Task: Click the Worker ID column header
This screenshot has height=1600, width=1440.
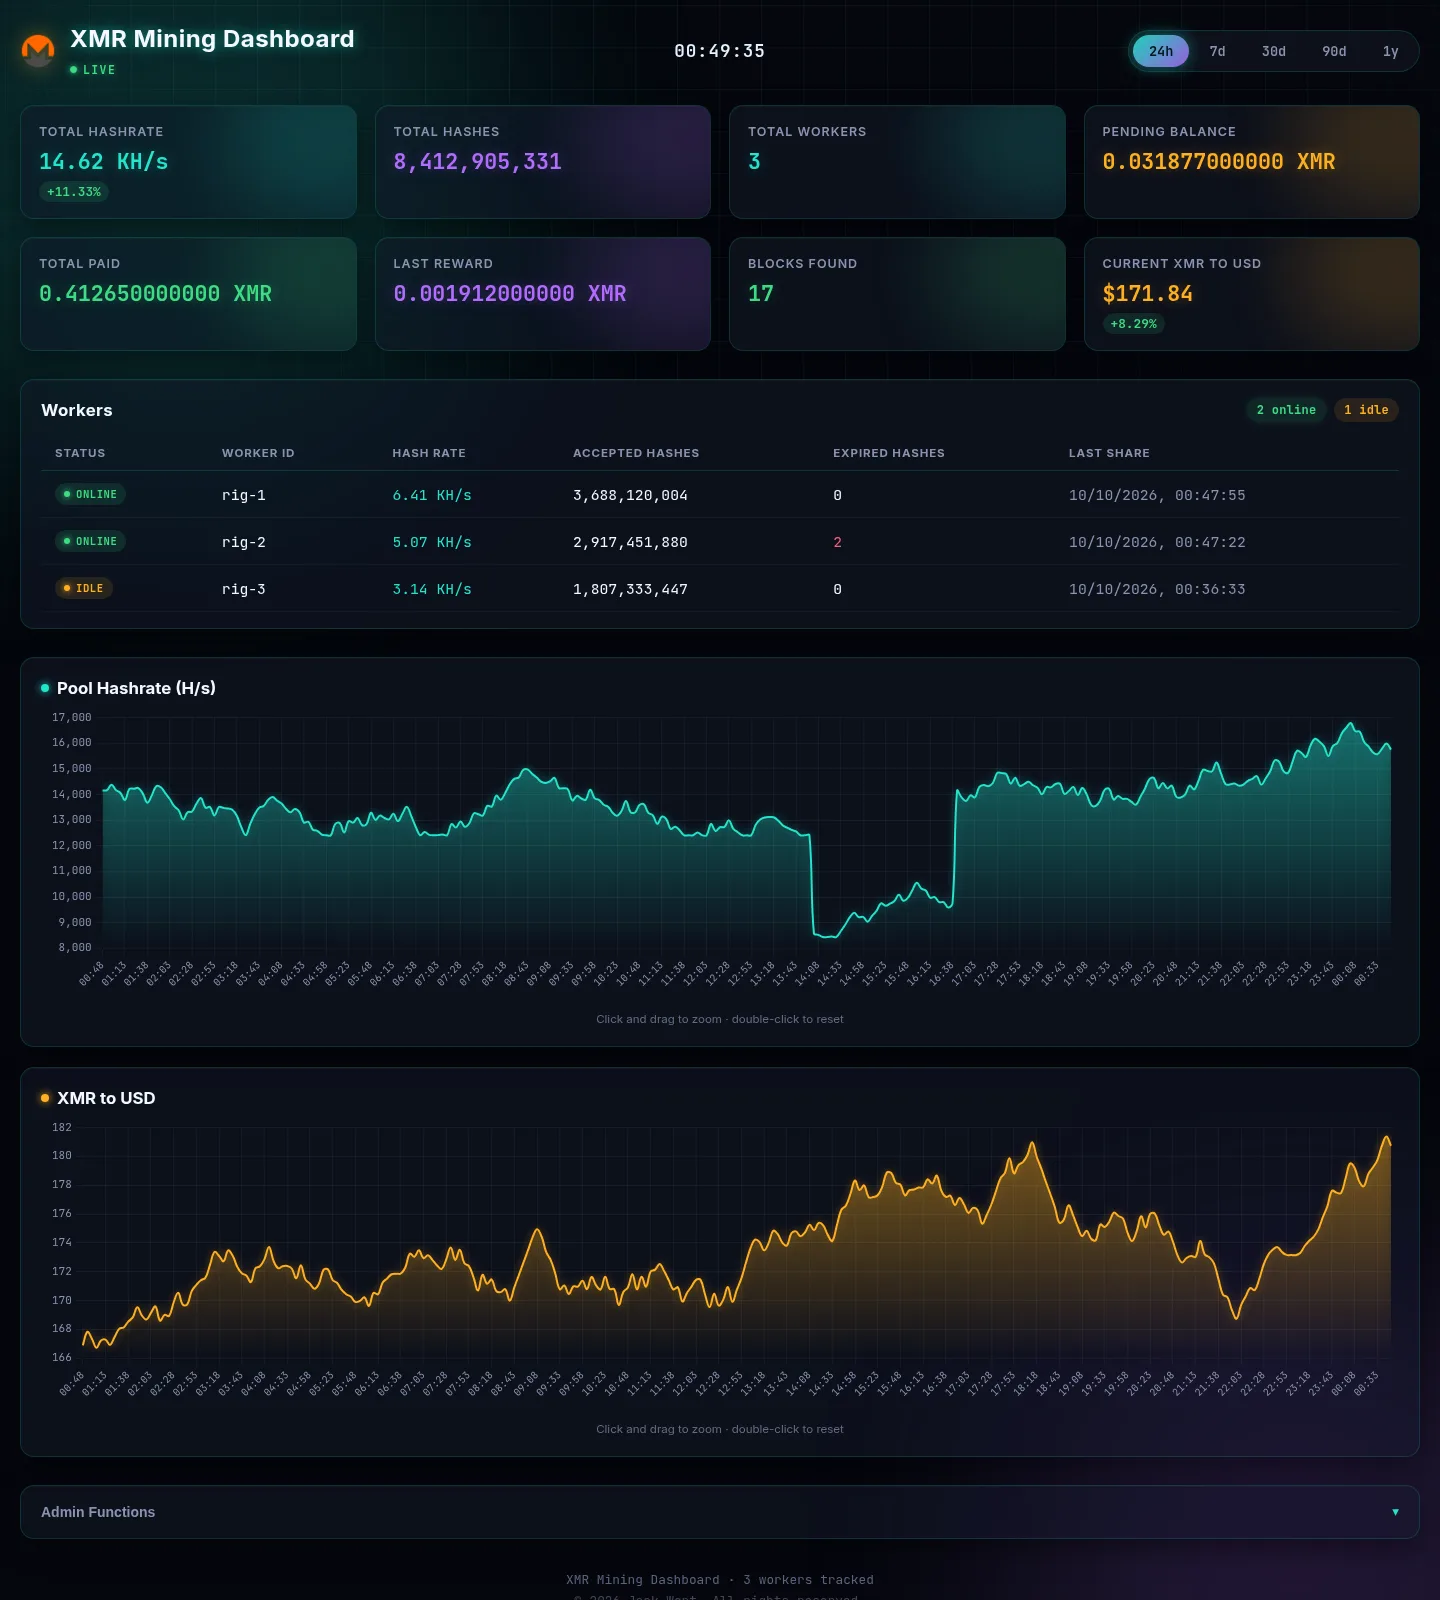Action: tap(258, 453)
